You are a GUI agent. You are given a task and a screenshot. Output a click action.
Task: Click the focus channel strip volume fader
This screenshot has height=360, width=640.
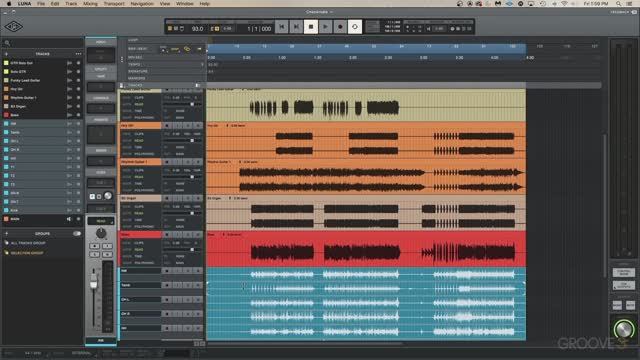(94, 283)
